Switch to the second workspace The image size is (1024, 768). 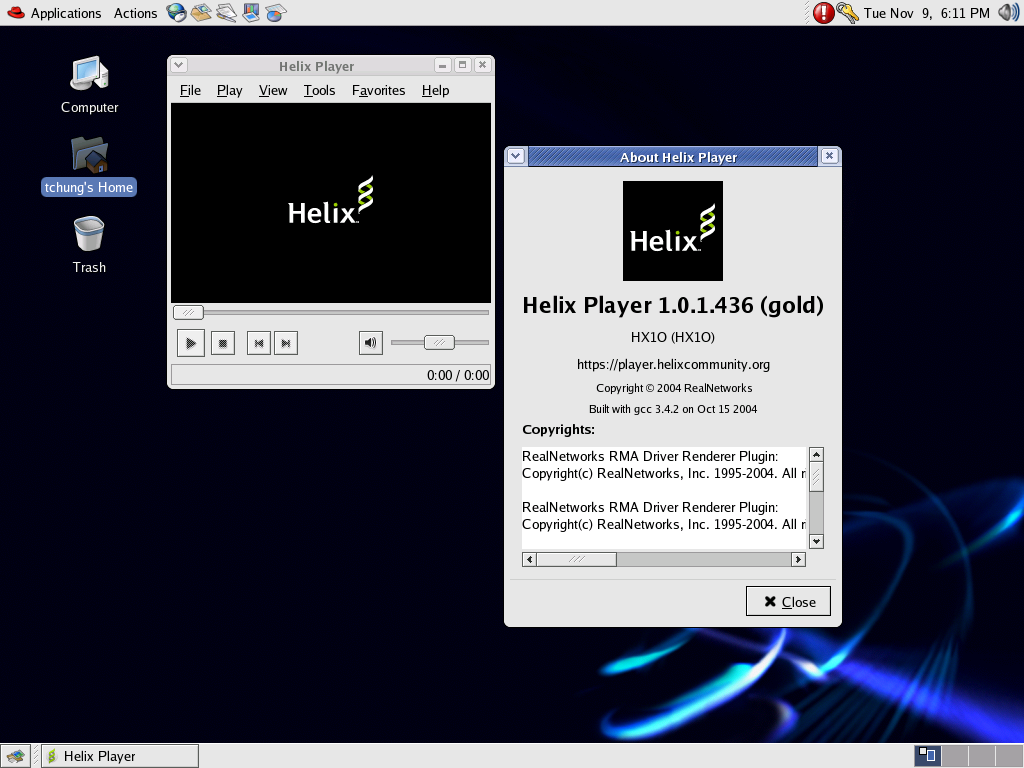pos(955,756)
